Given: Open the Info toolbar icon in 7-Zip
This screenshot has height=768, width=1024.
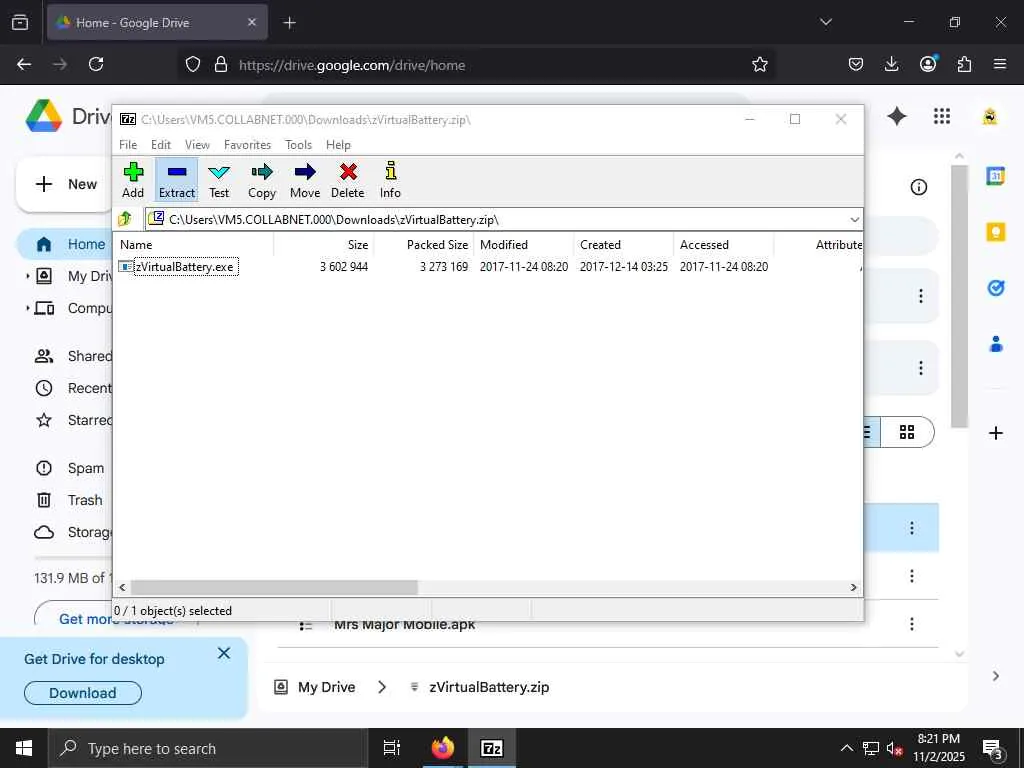Looking at the screenshot, I should (390, 180).
